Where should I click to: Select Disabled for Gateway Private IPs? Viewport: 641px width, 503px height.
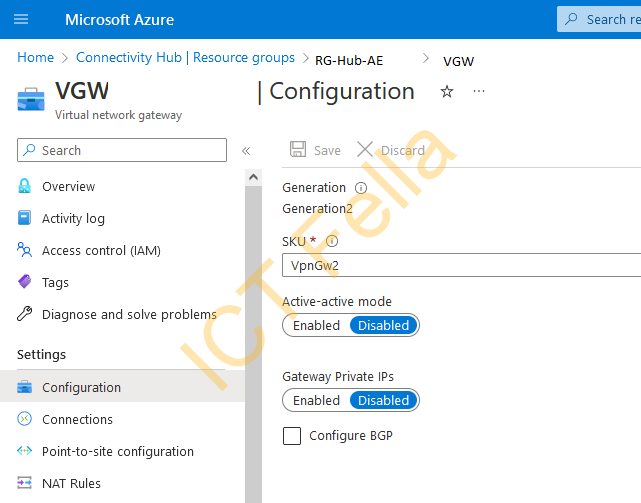point(383,400)
